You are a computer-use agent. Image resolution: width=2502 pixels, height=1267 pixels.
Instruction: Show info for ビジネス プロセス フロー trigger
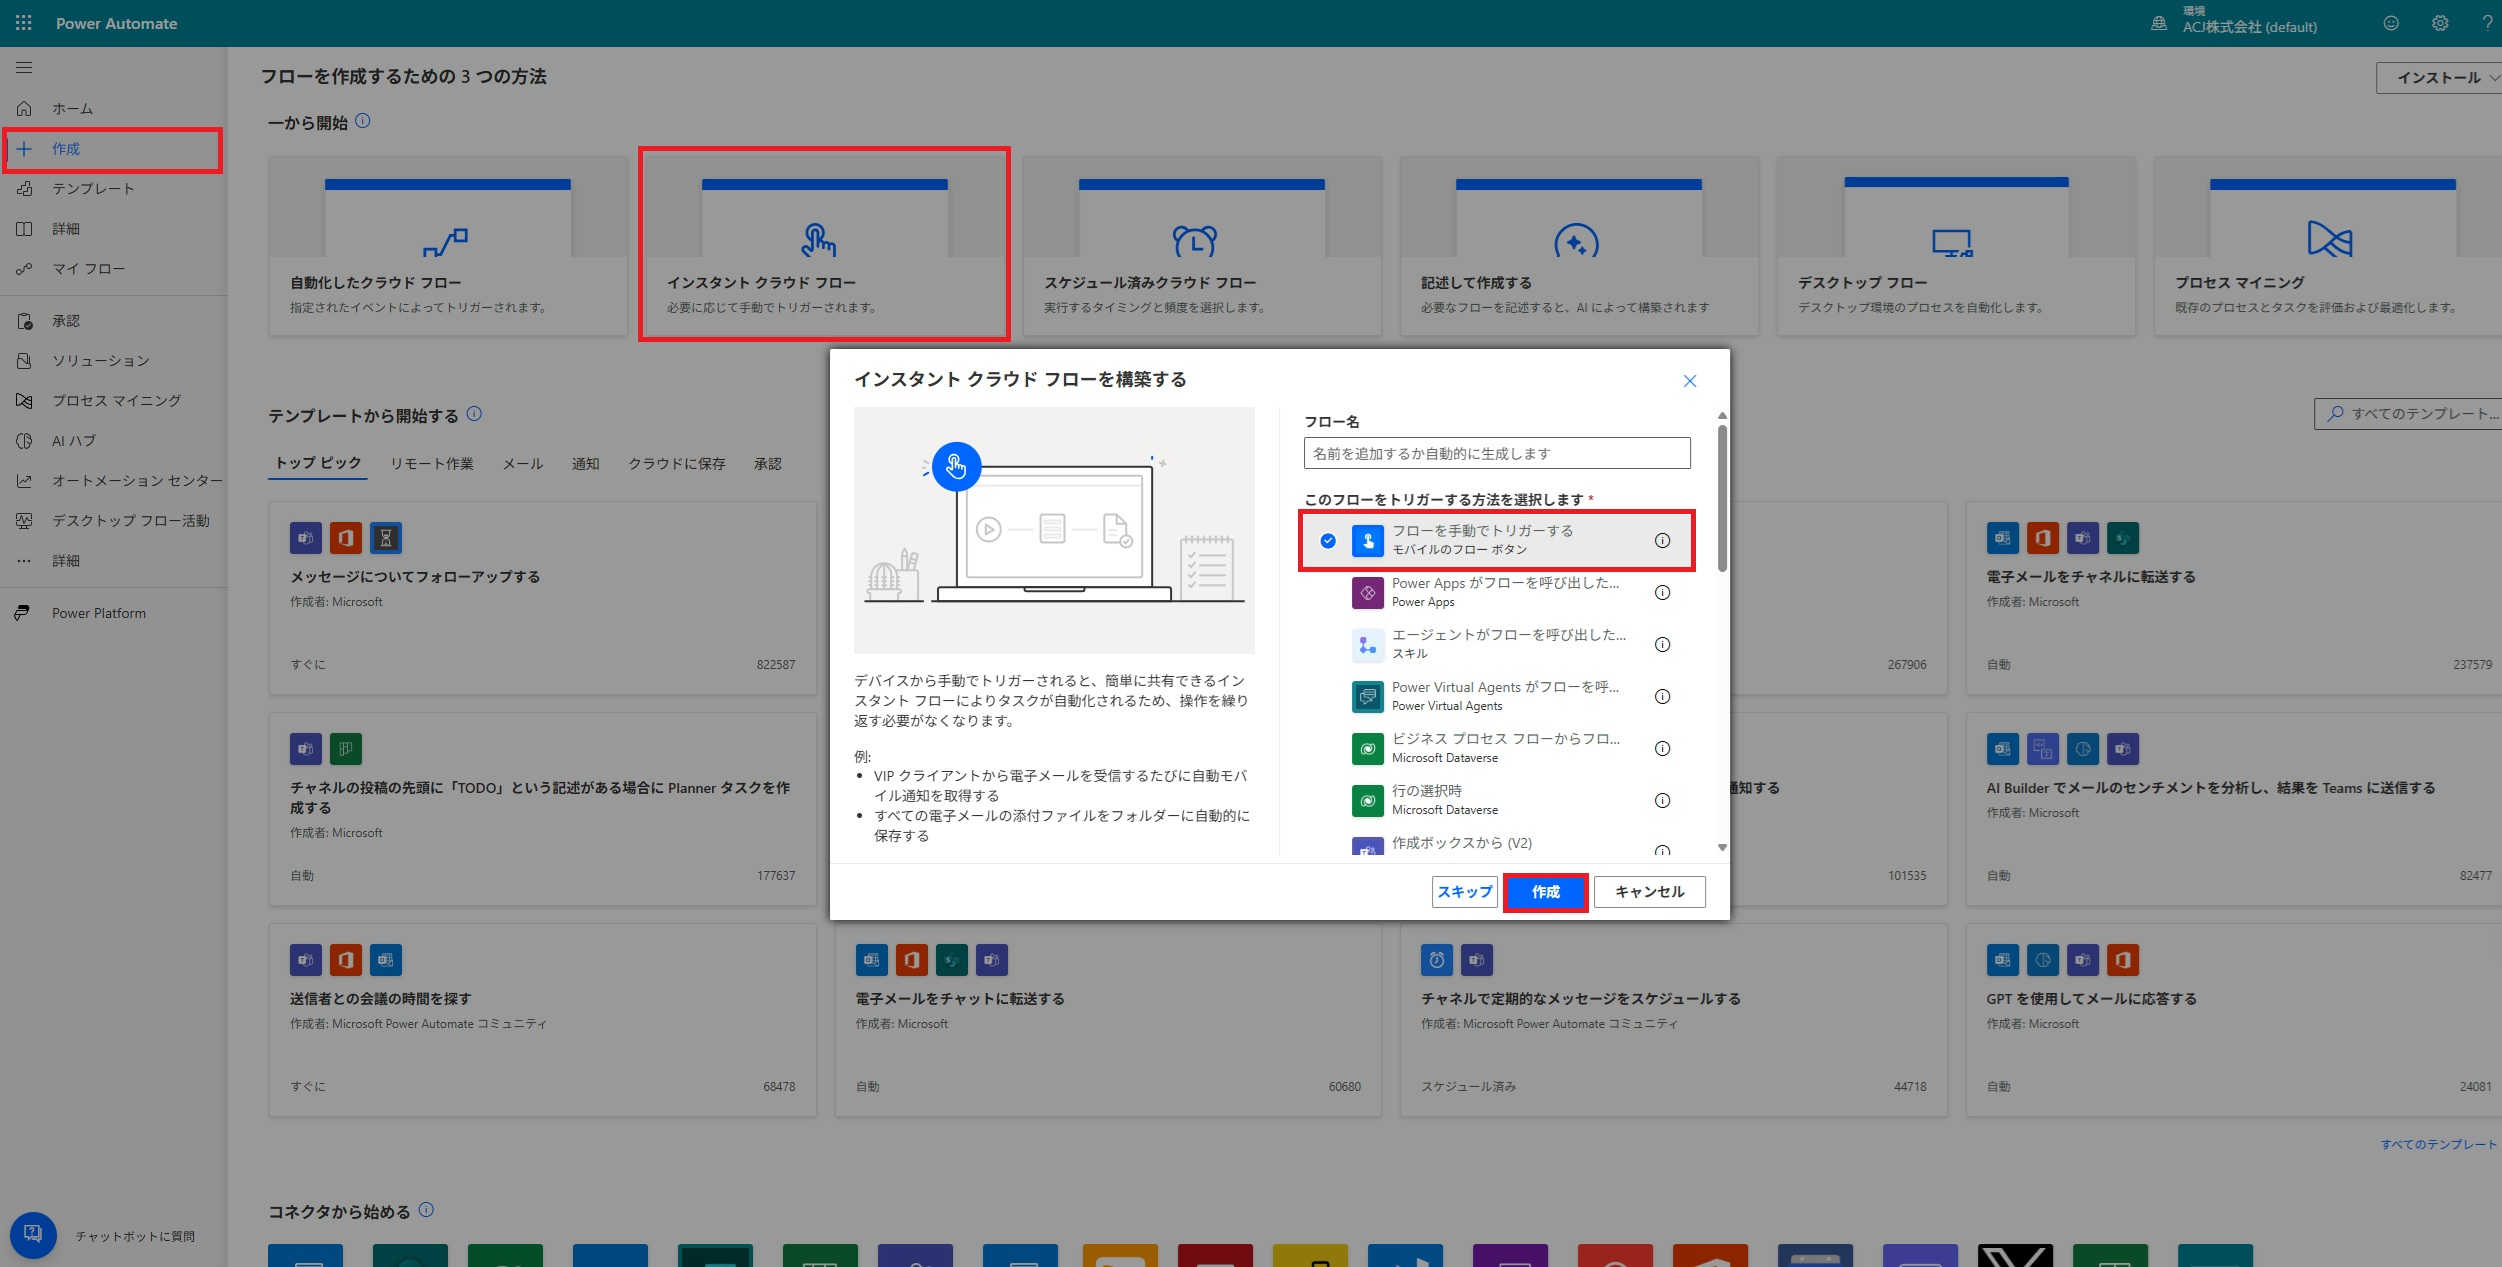point(1662,748)
